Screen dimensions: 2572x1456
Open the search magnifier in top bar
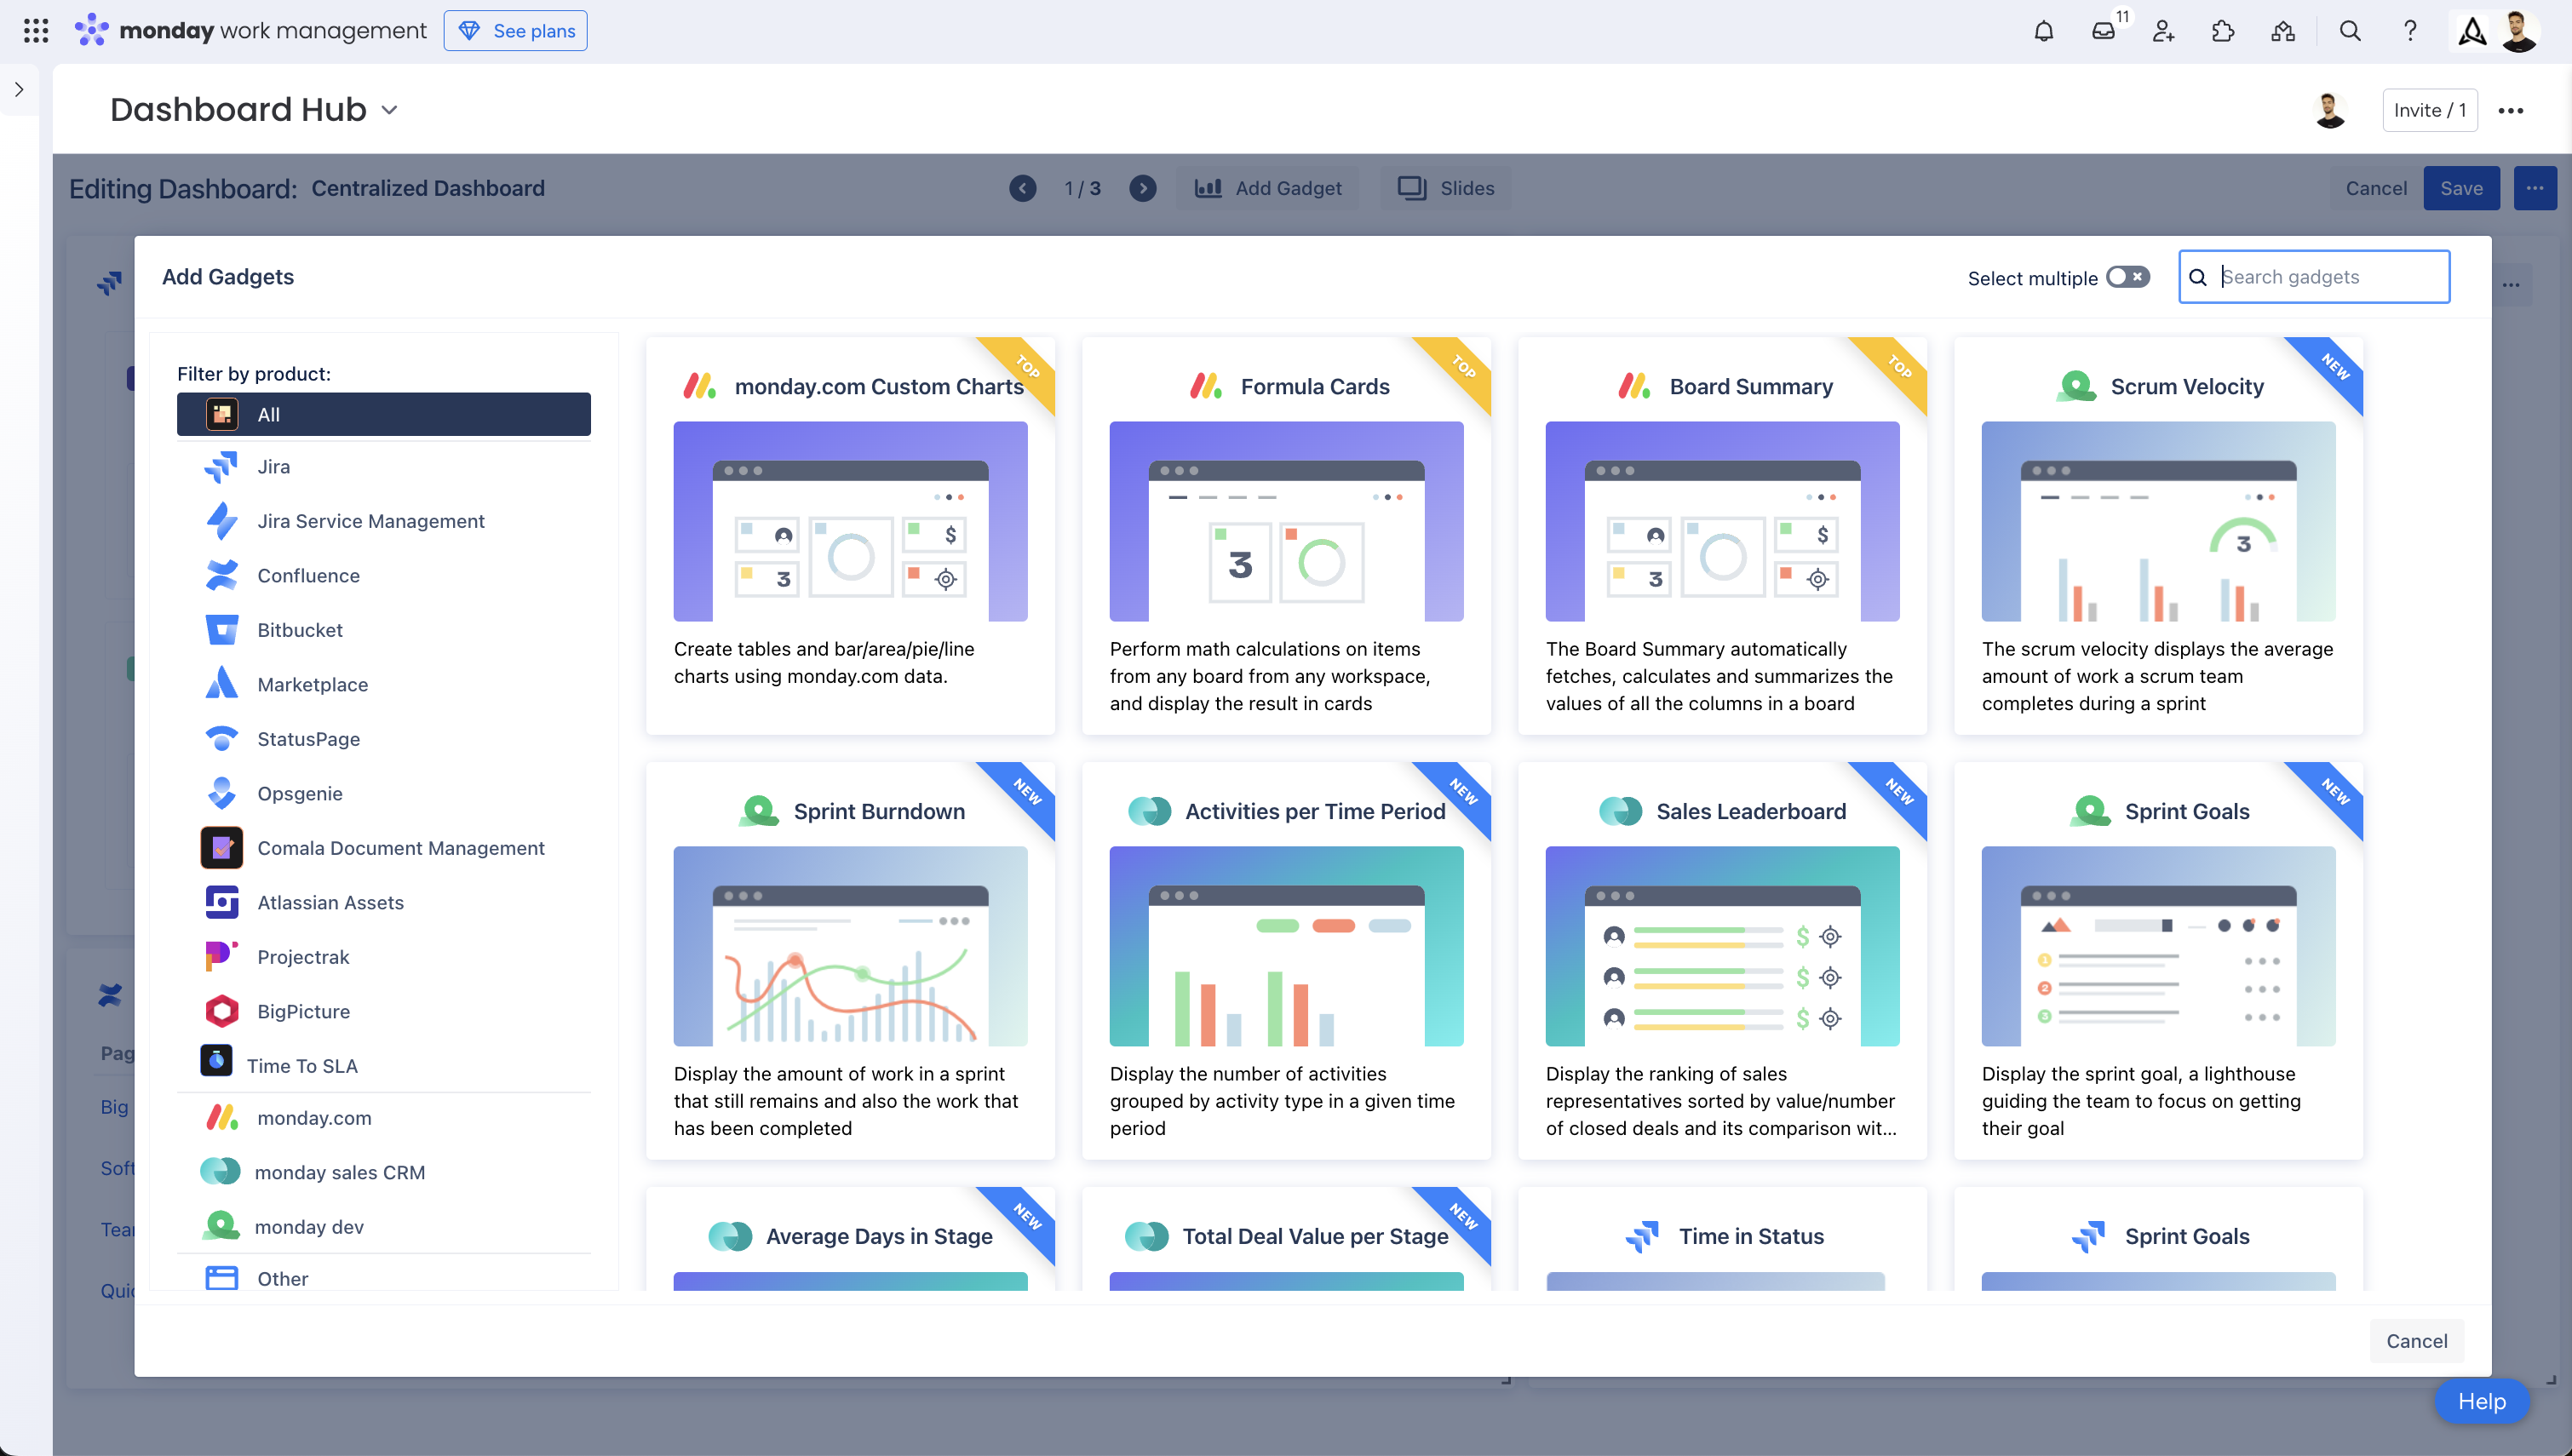click(x=2350, y=31)
